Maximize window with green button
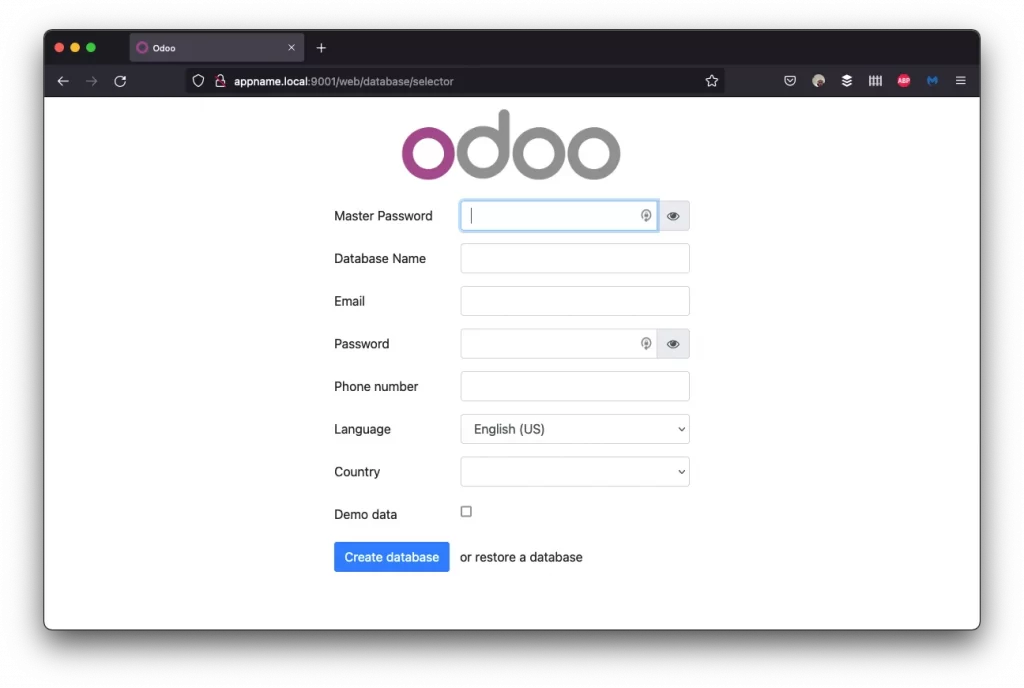1024x688 pixels. pyautogui.click(x=91, y=48)
